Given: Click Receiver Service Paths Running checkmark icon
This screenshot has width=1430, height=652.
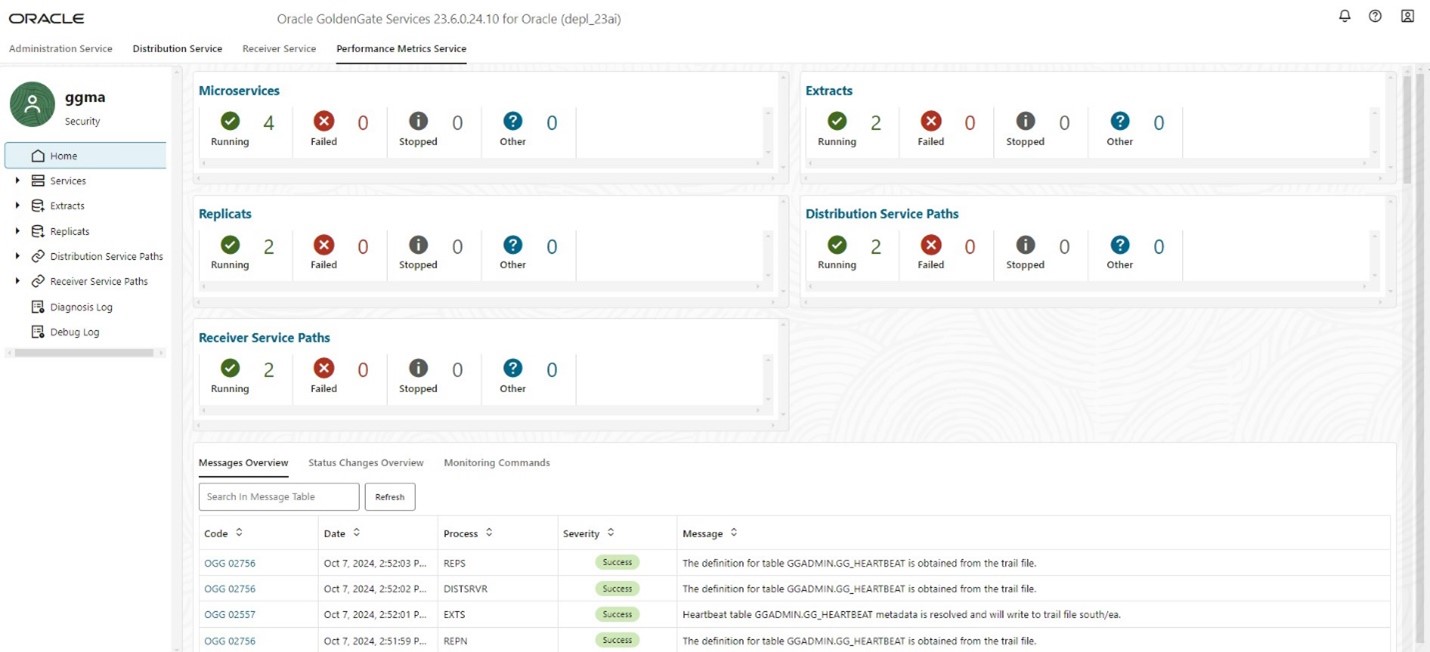Looking at the screenshot, I should click(230, 368).
